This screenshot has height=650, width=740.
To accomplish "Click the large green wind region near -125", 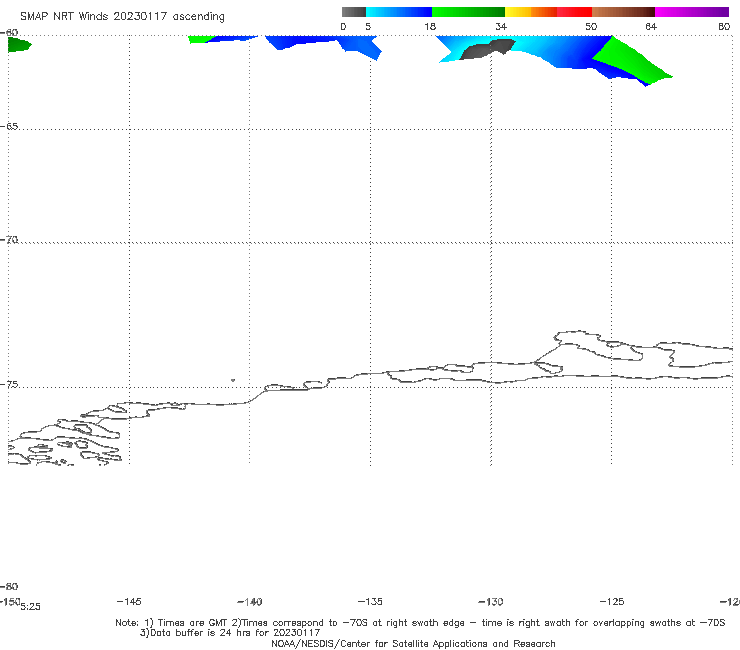I will tap(630, 59).
